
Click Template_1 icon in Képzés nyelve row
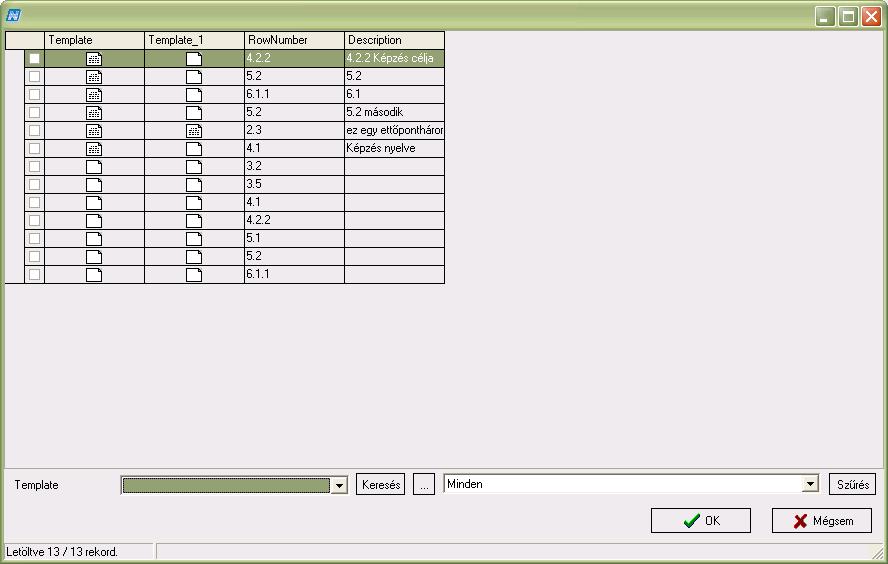194,149
